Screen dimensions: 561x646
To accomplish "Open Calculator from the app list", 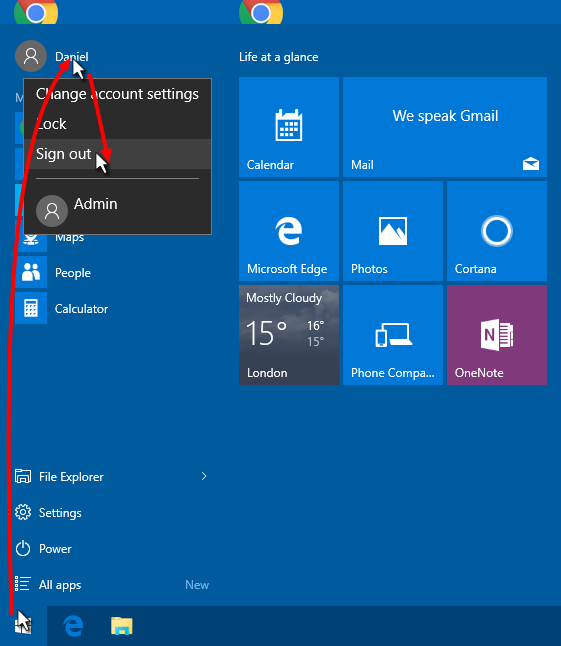I will coord(113,309).
